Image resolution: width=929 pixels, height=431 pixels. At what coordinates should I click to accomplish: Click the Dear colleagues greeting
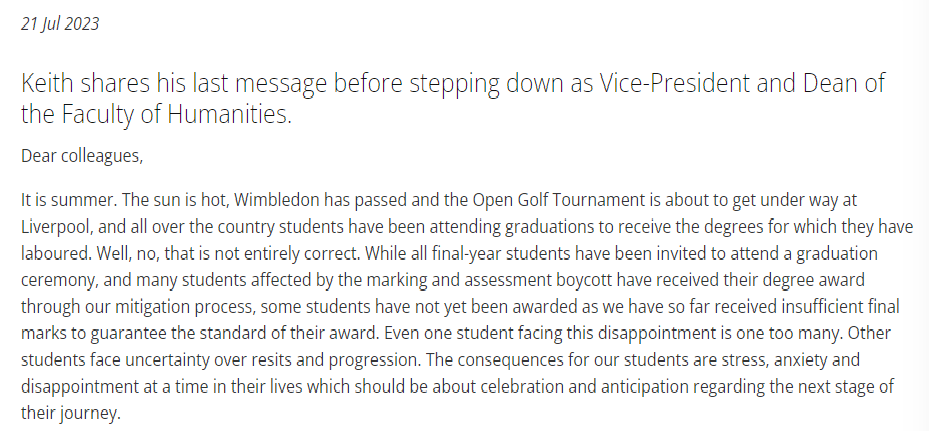pos(82,156)
